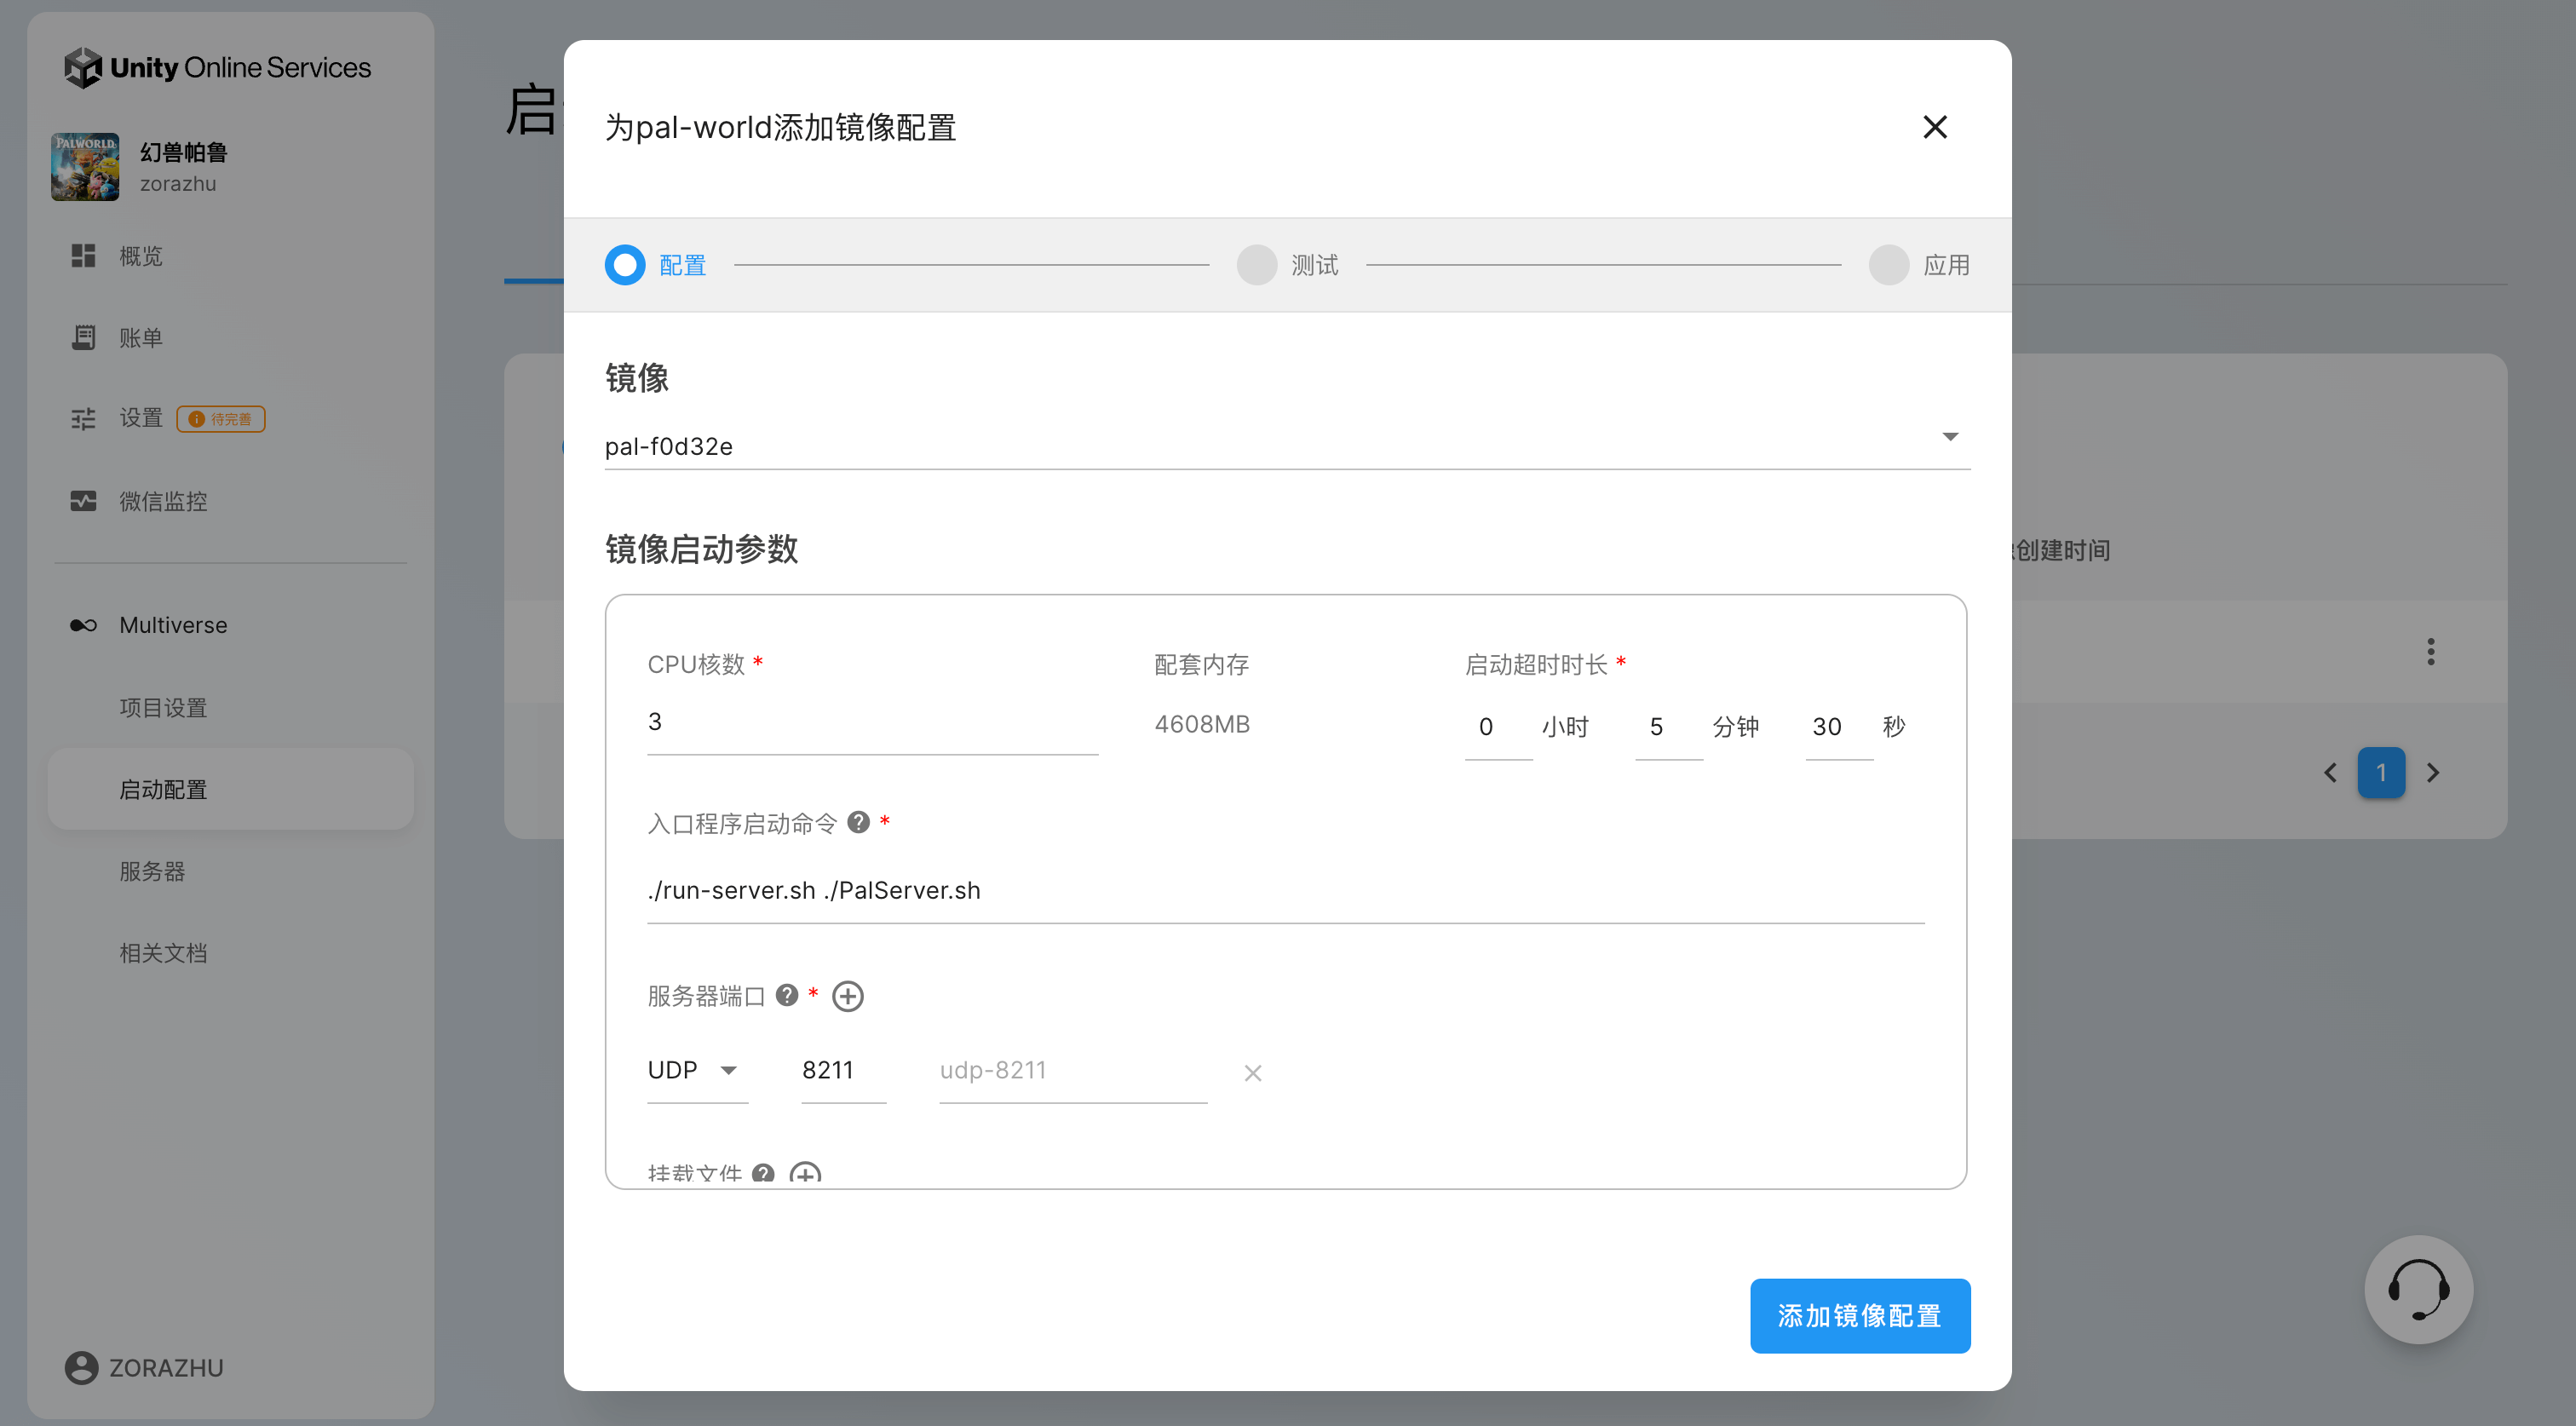This screenshot has width=2576, height=1426.
Task: Select the 测试 step indicator
Action: pyautogui.click(x=1257, y=265)
